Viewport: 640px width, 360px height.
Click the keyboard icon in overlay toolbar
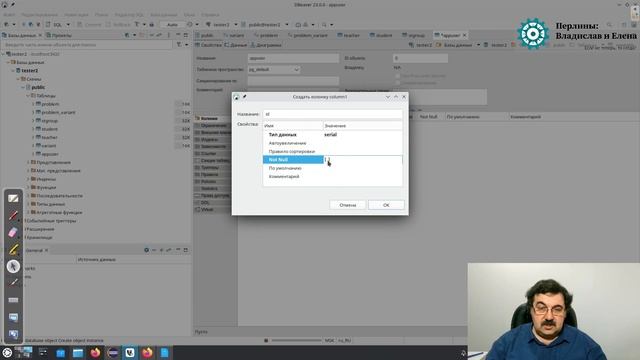point(13,300)
